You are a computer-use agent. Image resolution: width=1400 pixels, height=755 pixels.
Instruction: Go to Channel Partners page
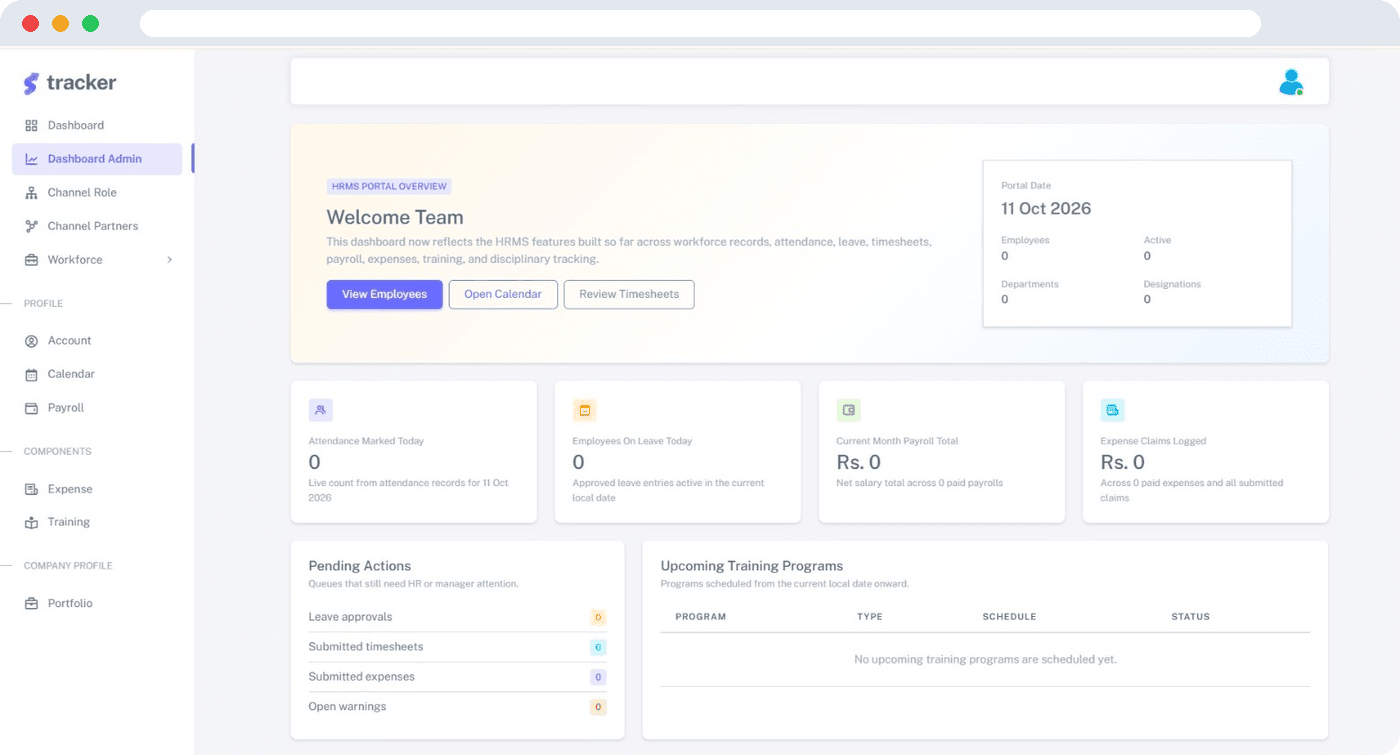point(97,226)
